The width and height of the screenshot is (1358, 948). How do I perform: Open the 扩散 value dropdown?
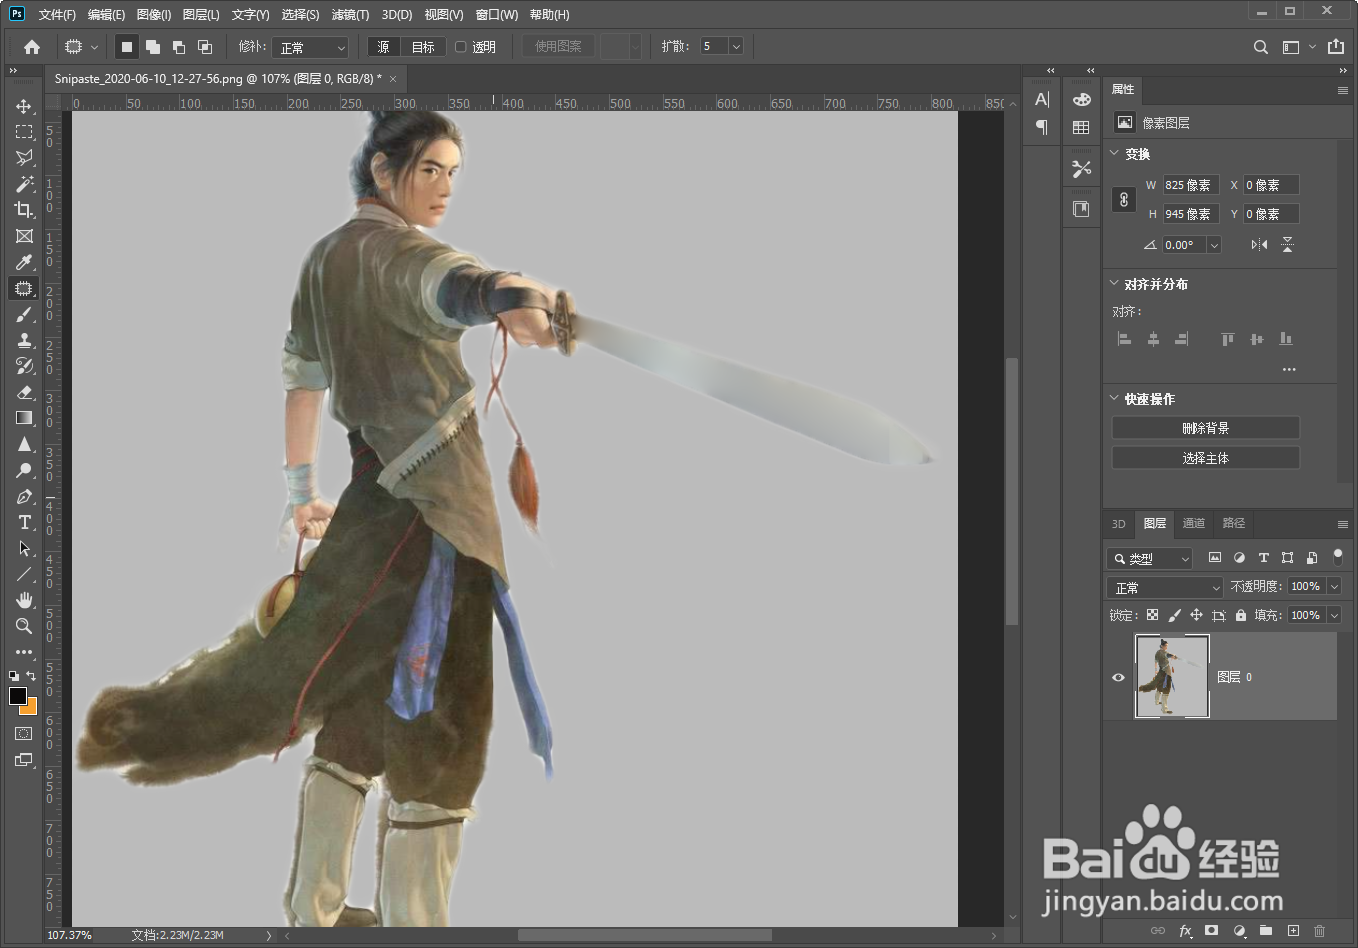pyautogui.click(x=736, y=47)
